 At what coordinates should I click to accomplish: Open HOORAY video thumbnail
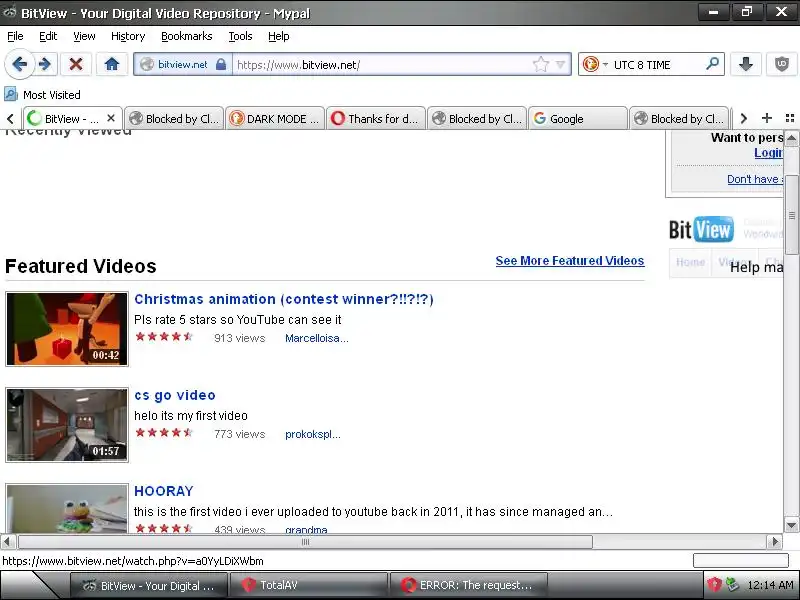click(x=67, y=508)
